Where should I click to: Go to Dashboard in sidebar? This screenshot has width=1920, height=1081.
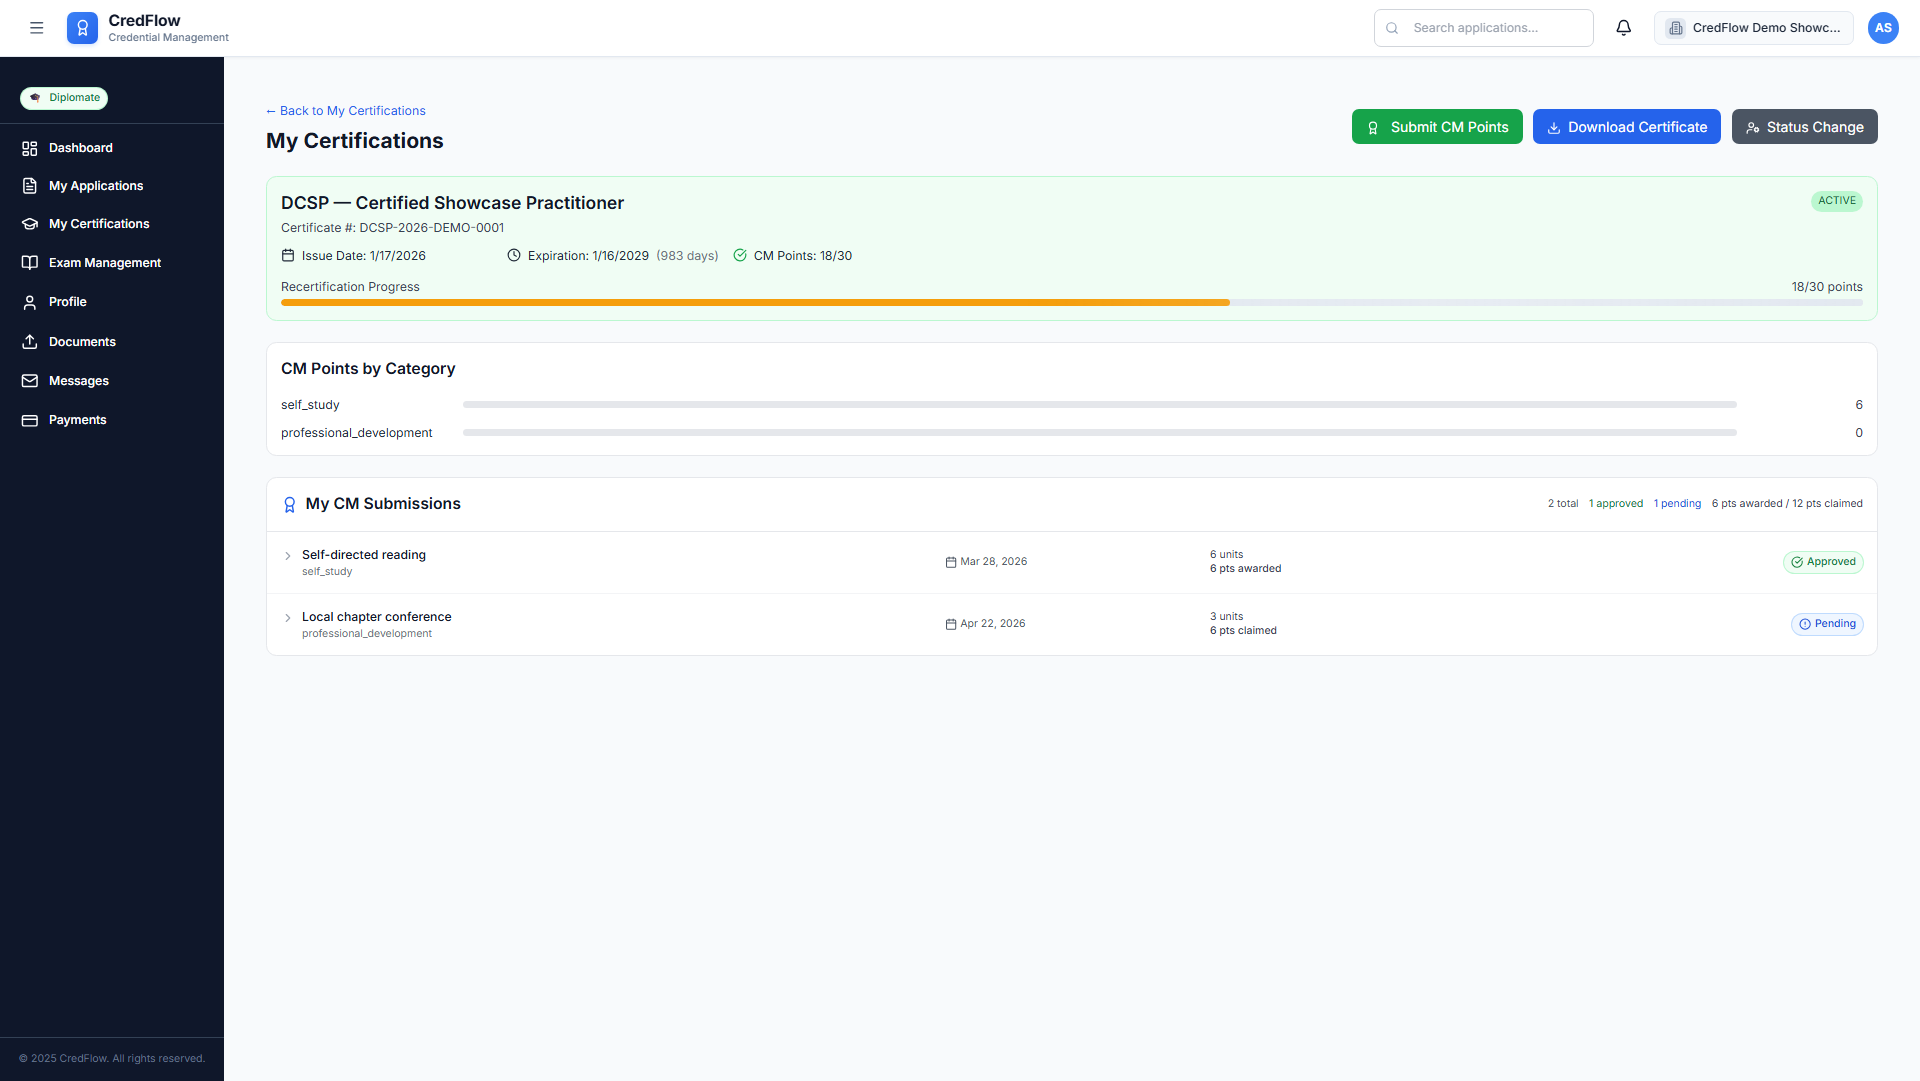[x=81, y=148]
